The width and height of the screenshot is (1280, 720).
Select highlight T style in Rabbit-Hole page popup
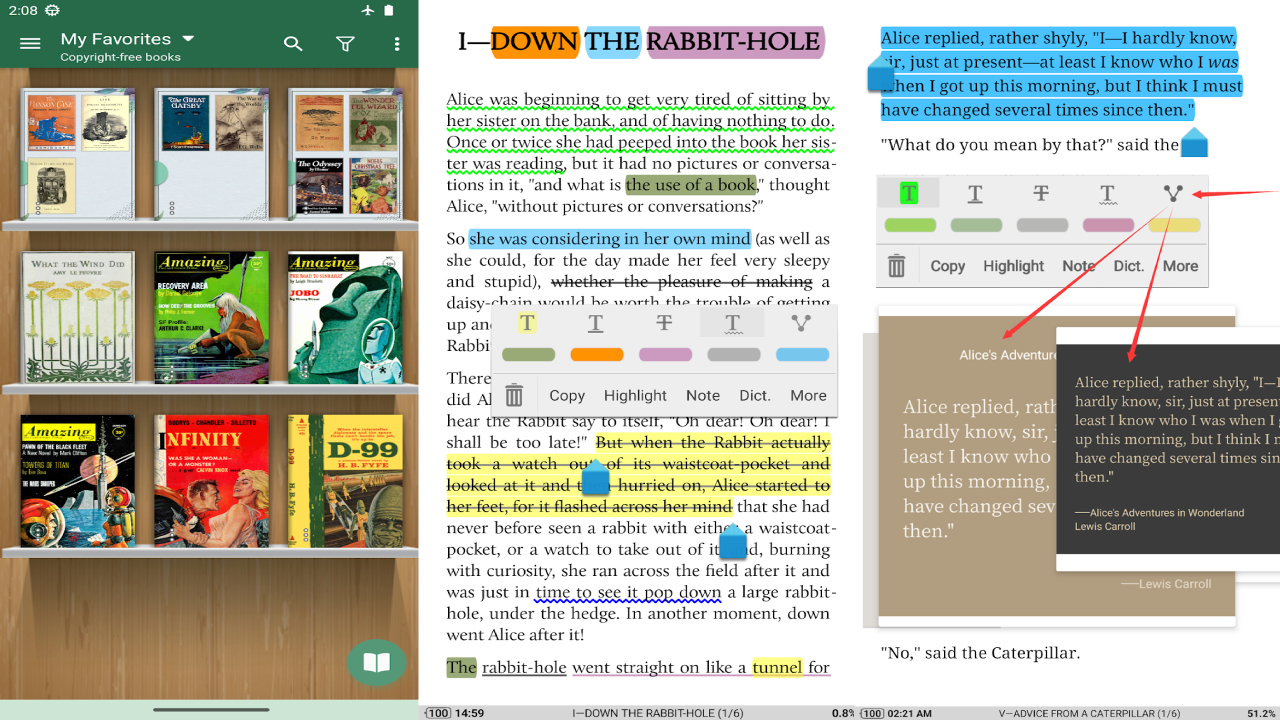pos(527,322)
